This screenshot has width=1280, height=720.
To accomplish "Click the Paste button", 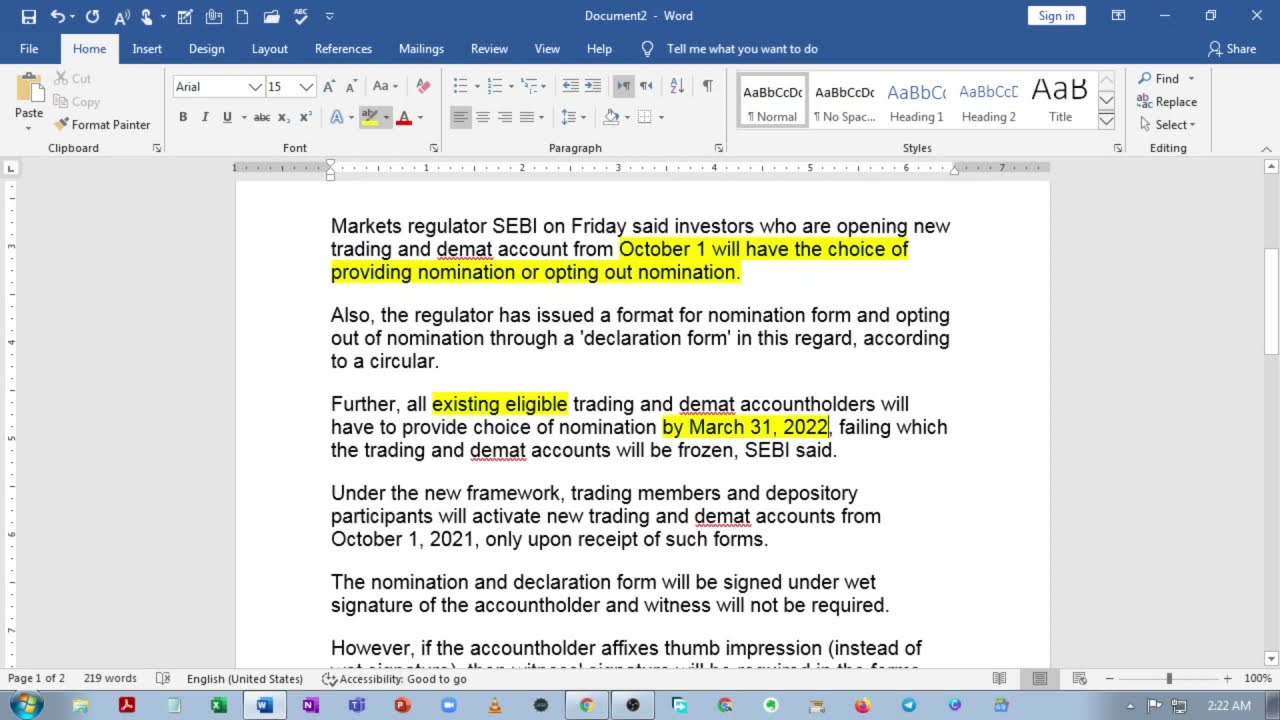I will click(x=29, y=102).
